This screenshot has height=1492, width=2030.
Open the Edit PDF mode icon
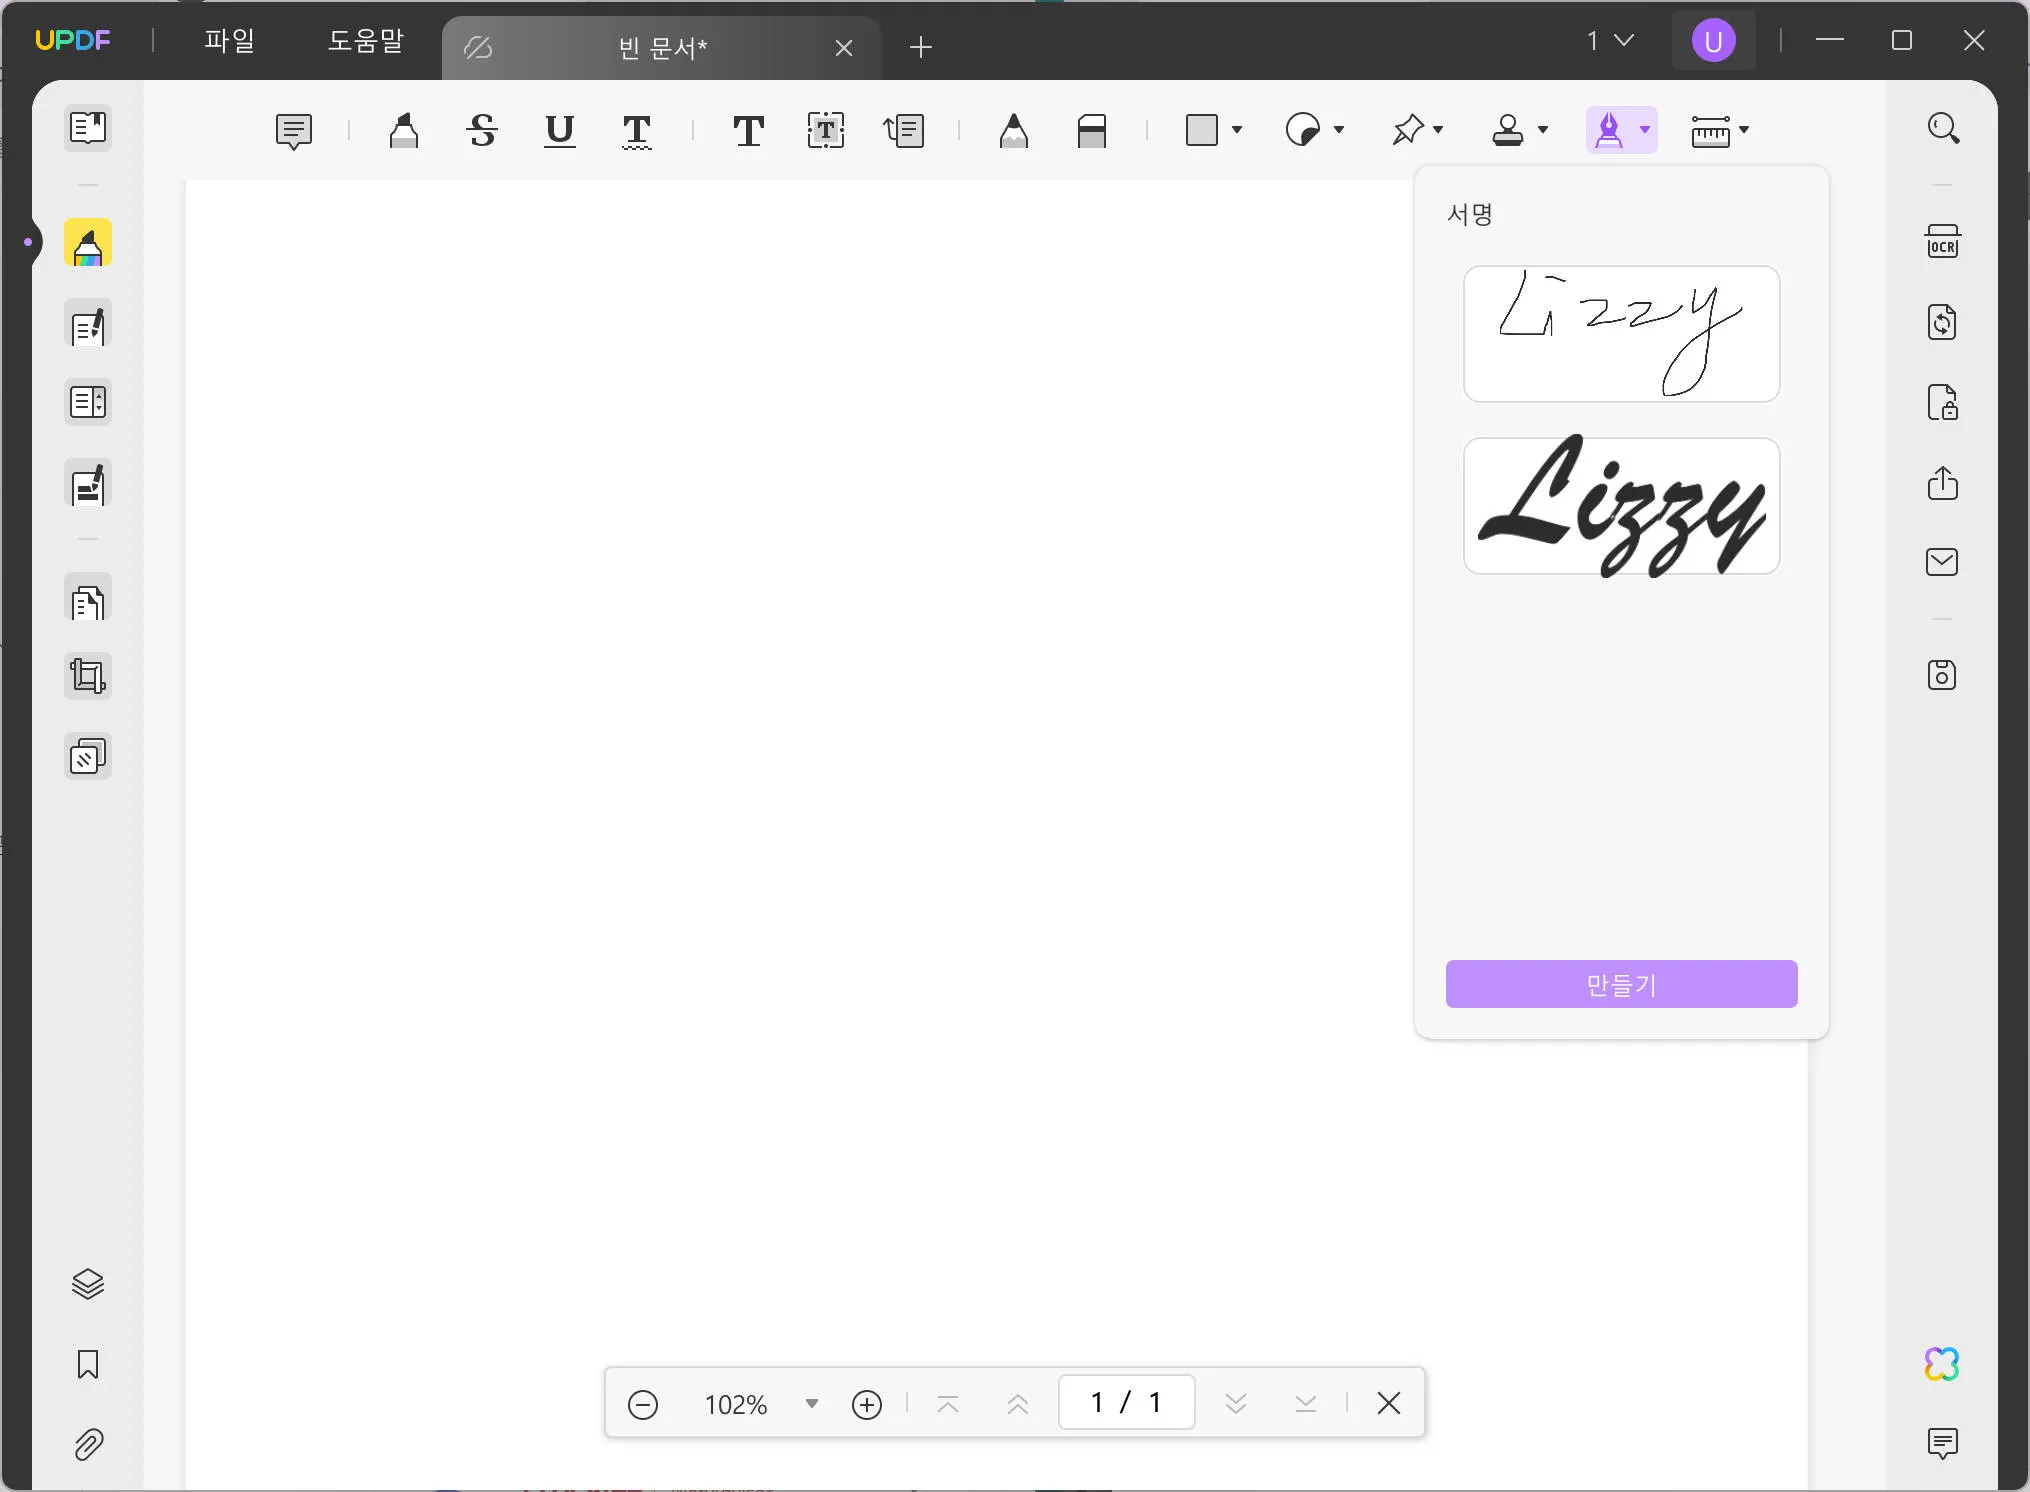coord(88,324)
